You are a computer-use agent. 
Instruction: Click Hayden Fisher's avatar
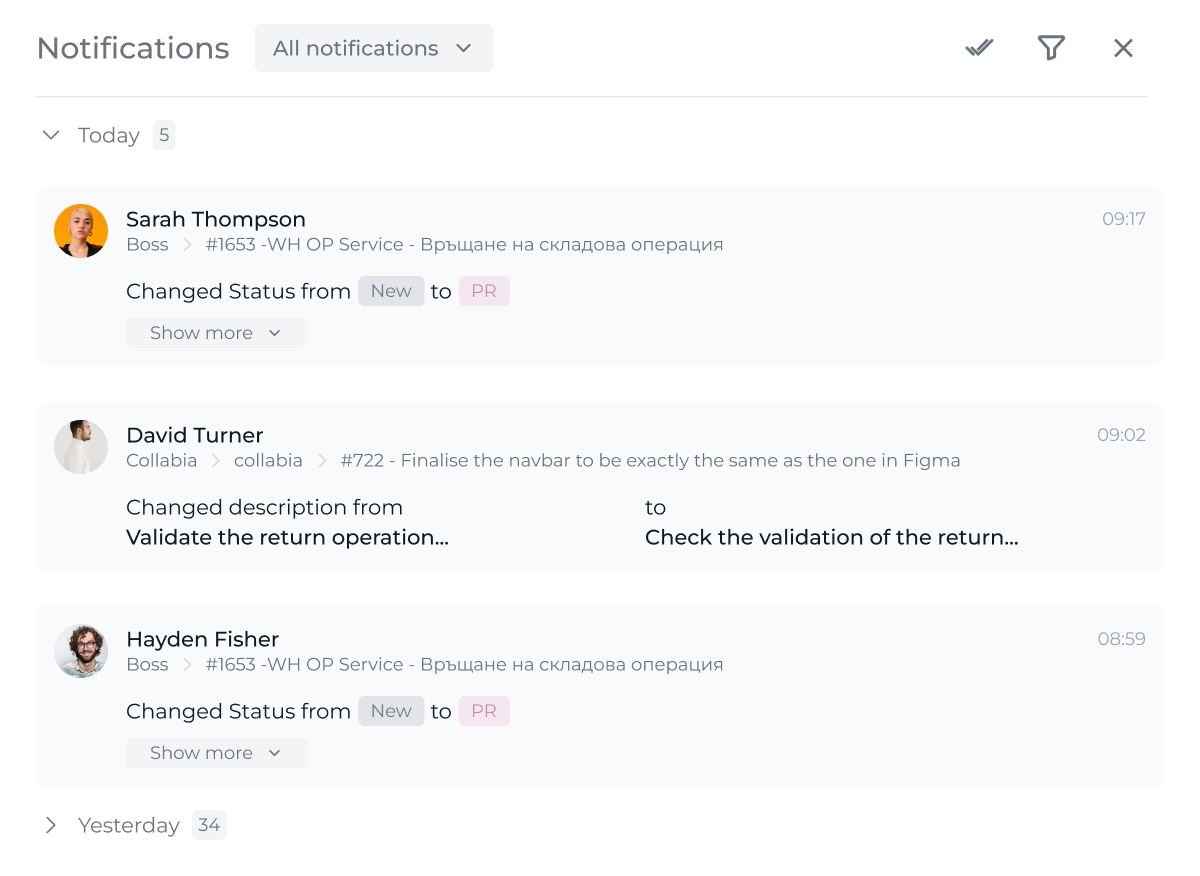tap(81, 650)
